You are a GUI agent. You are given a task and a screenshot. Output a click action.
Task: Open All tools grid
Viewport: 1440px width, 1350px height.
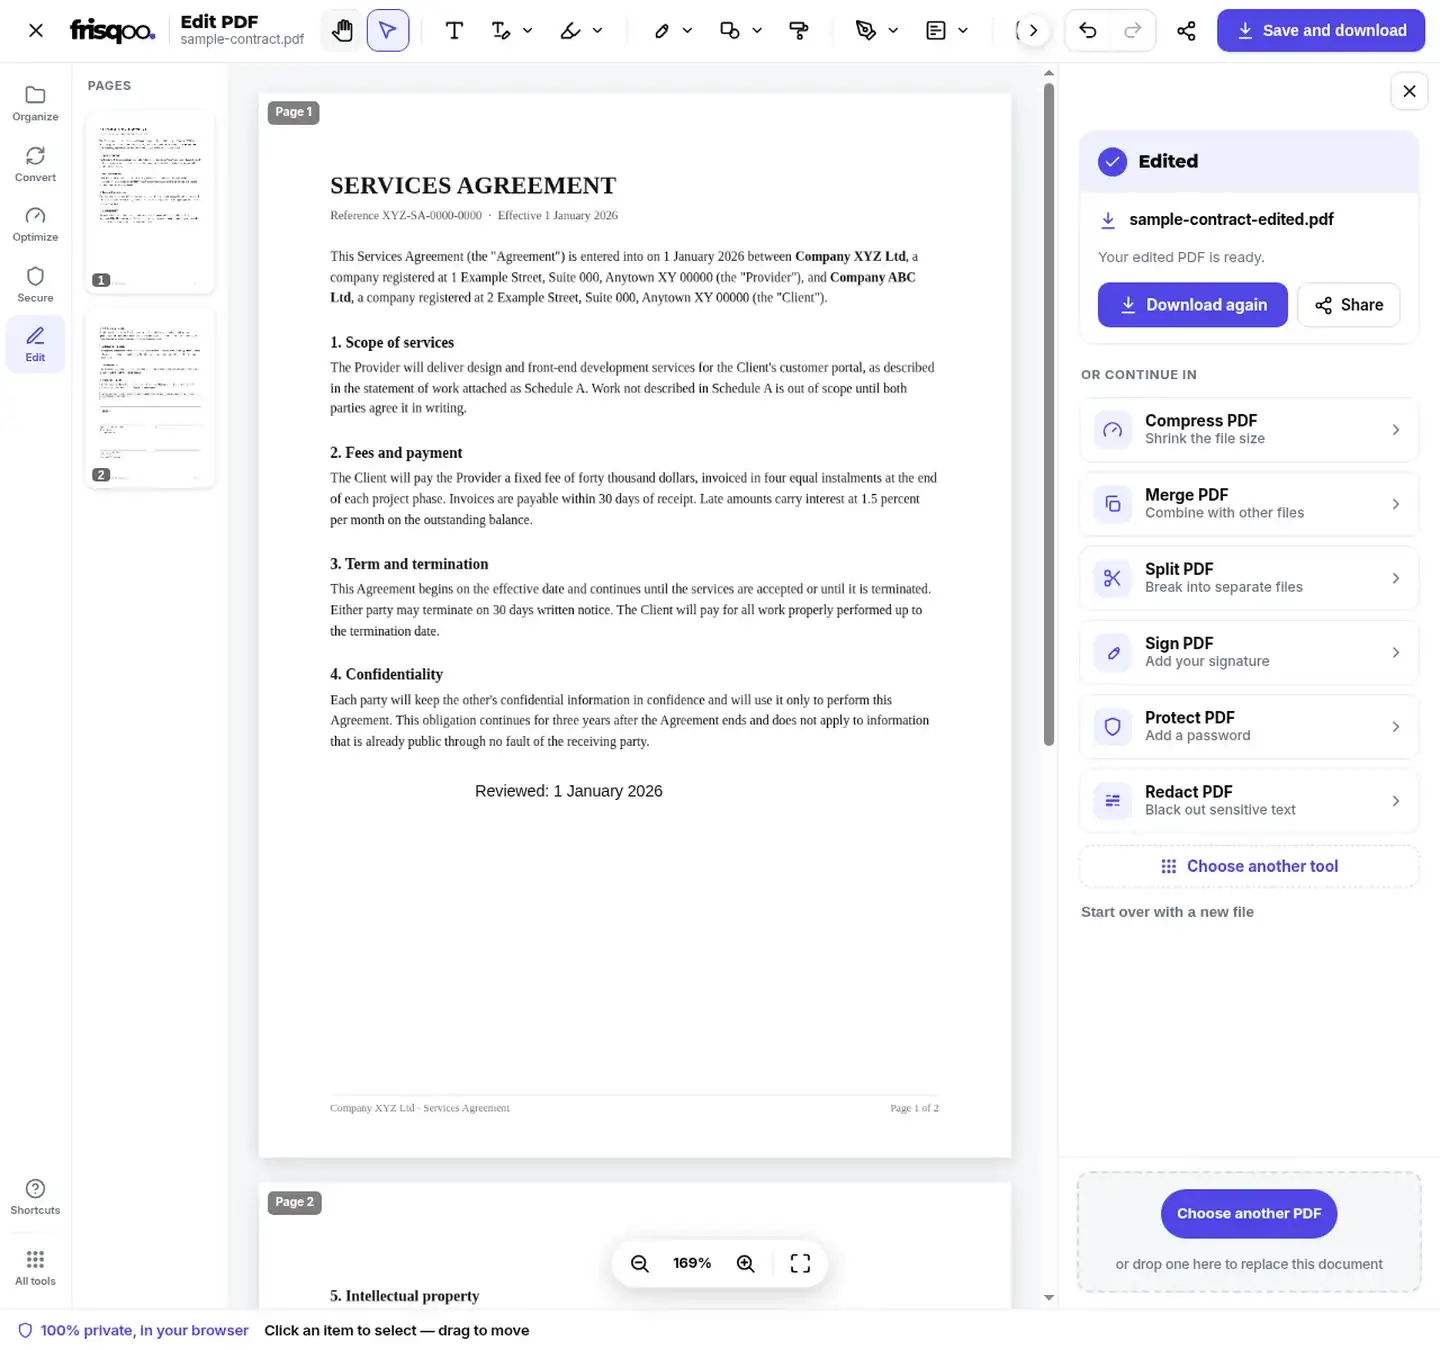[x=35, y=1267]
